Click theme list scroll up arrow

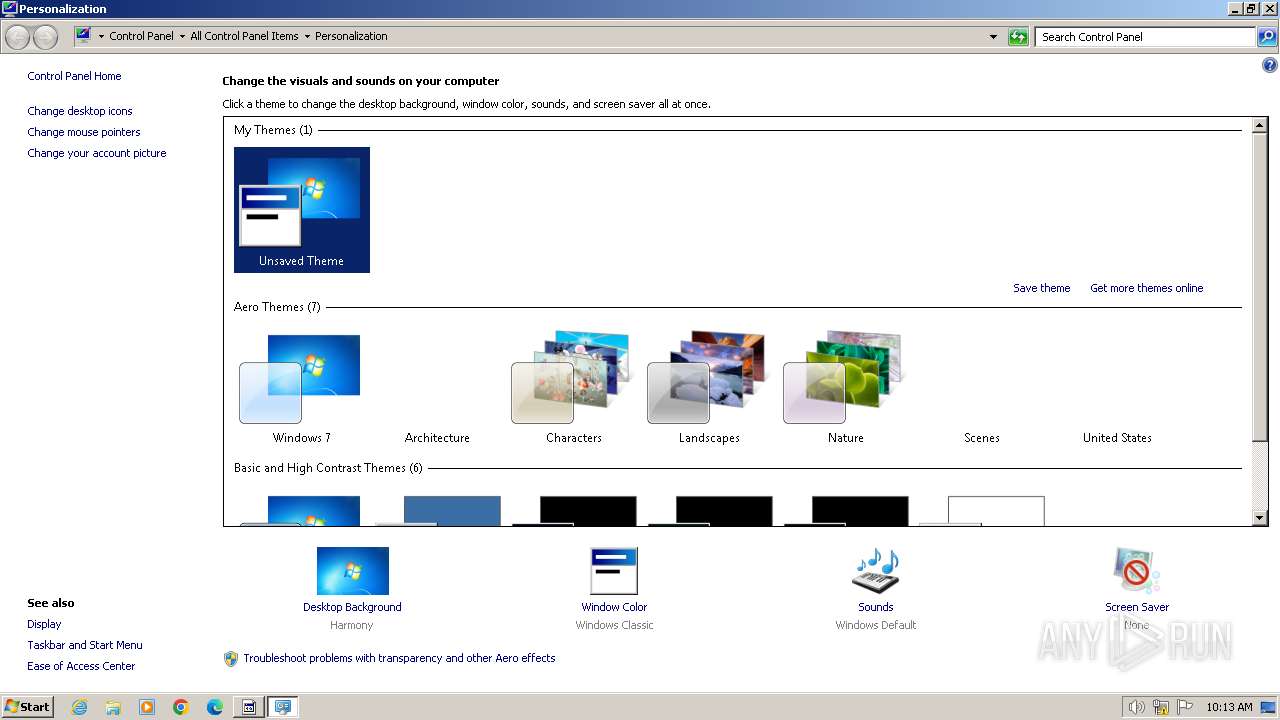tap(1260, 125)
